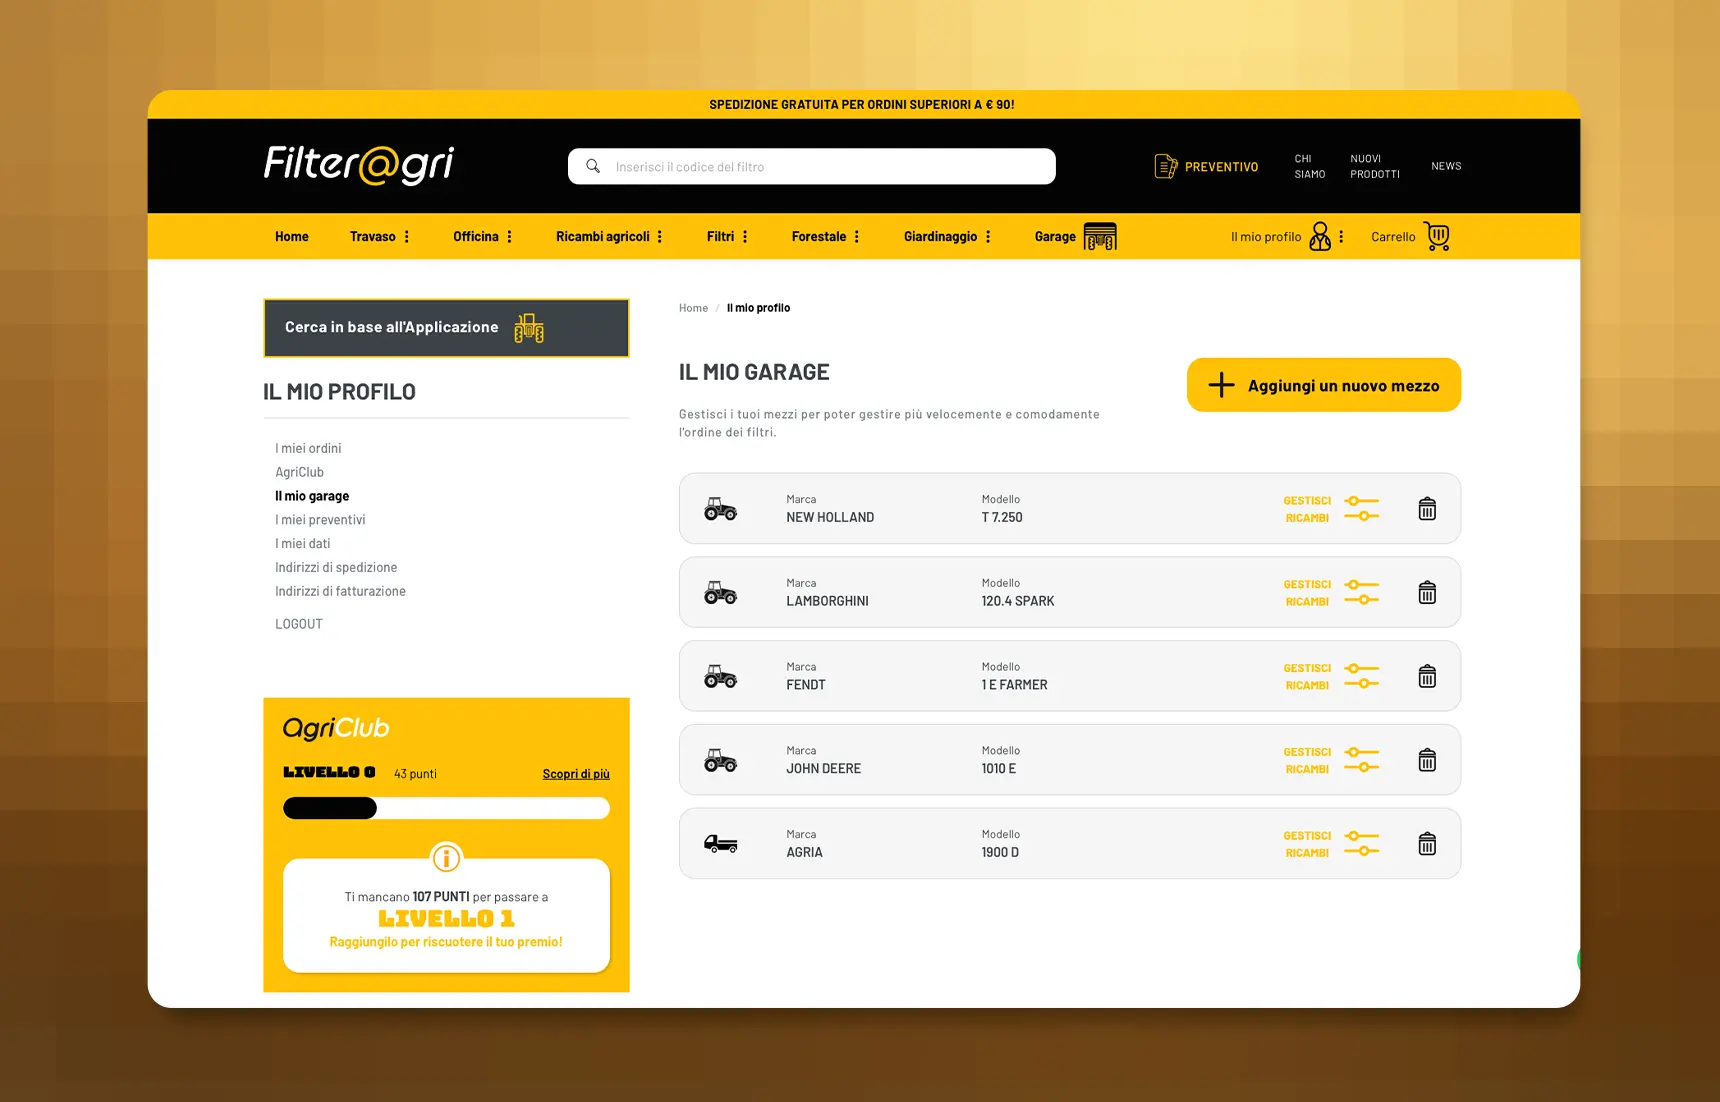Click sliders icon for New Holland spare parts
1720x1102 pixels.
pyautogui.click(x=1362, y=508)
